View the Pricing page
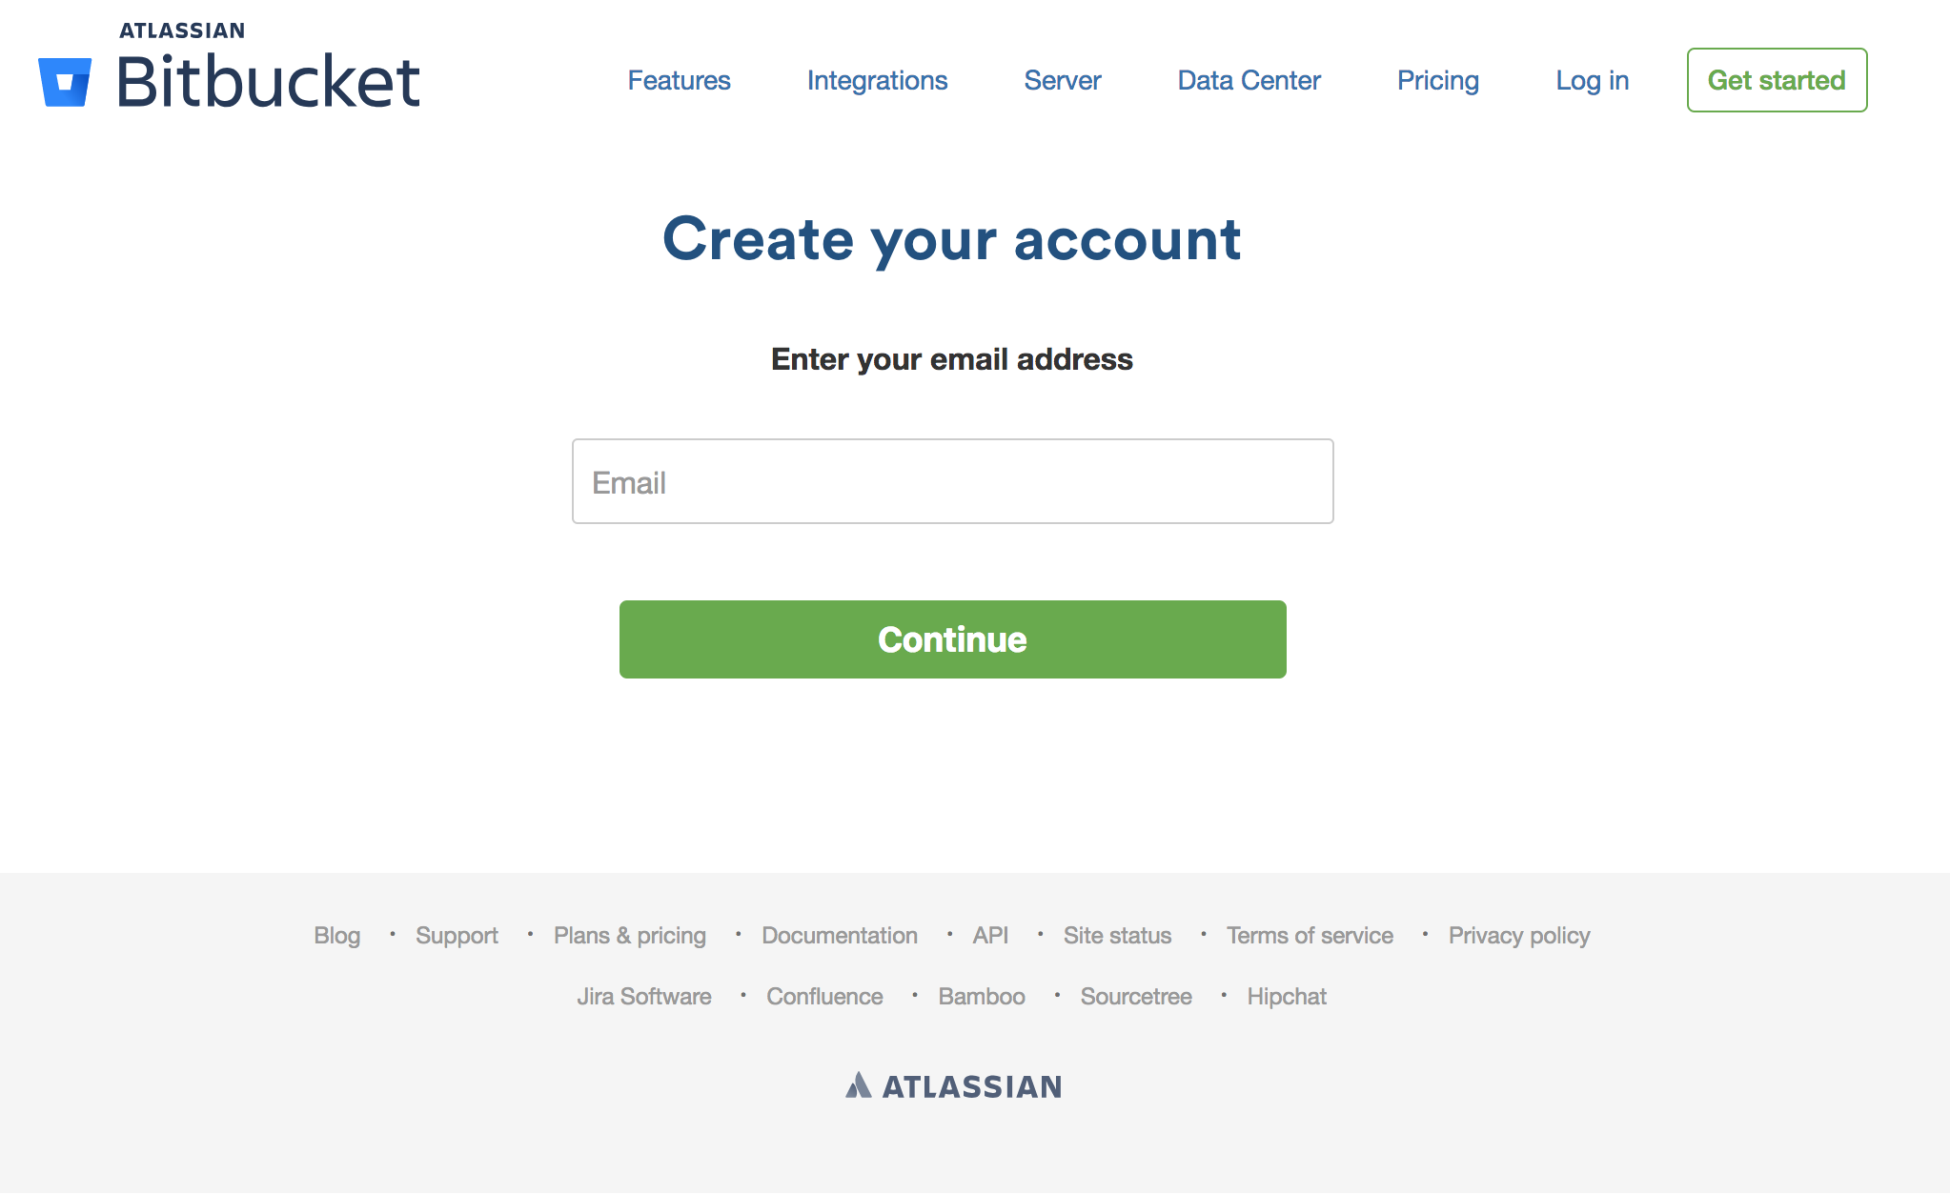 pos(1437,80)
